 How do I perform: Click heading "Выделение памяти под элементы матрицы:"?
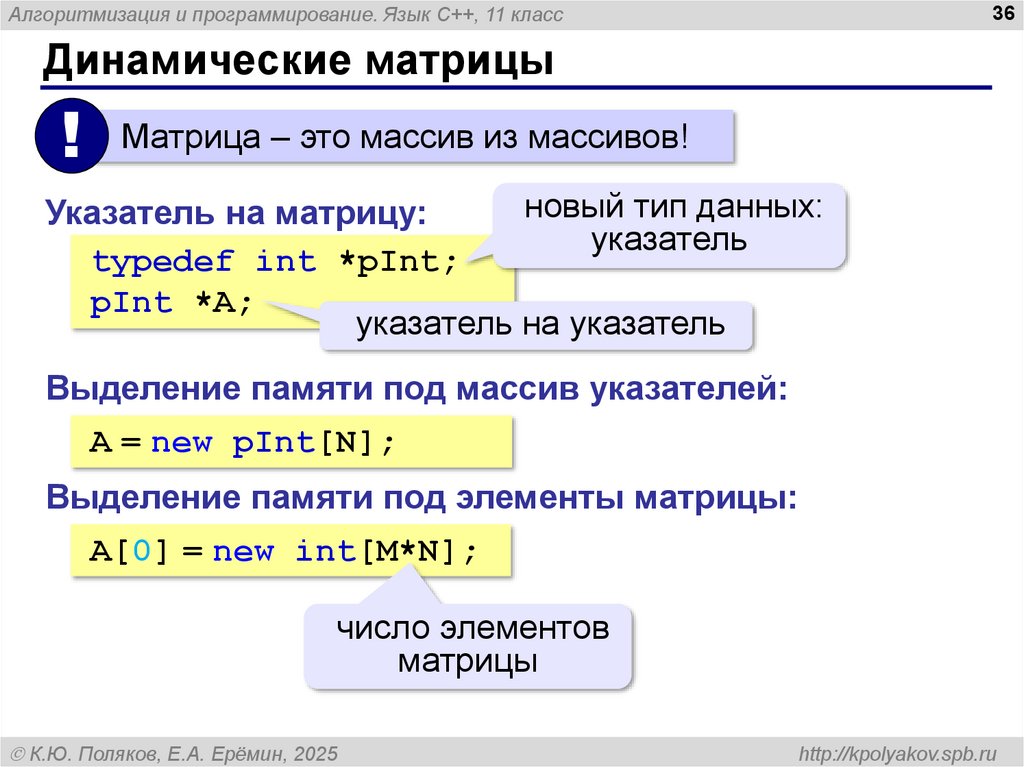click(421, 497)
